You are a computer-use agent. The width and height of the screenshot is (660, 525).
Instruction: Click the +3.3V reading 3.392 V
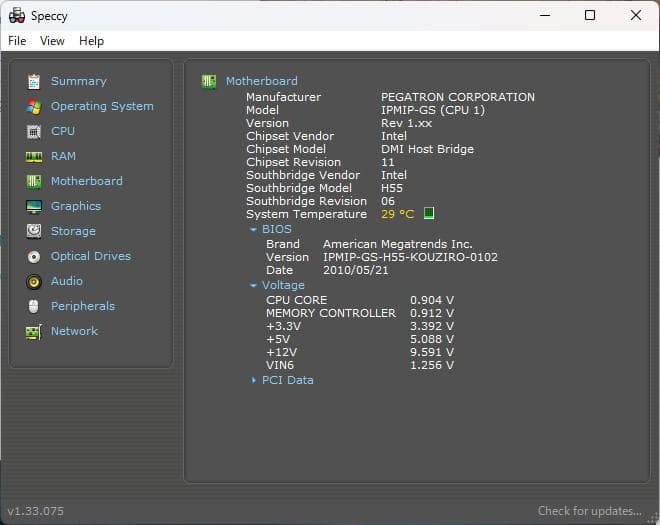432,326
